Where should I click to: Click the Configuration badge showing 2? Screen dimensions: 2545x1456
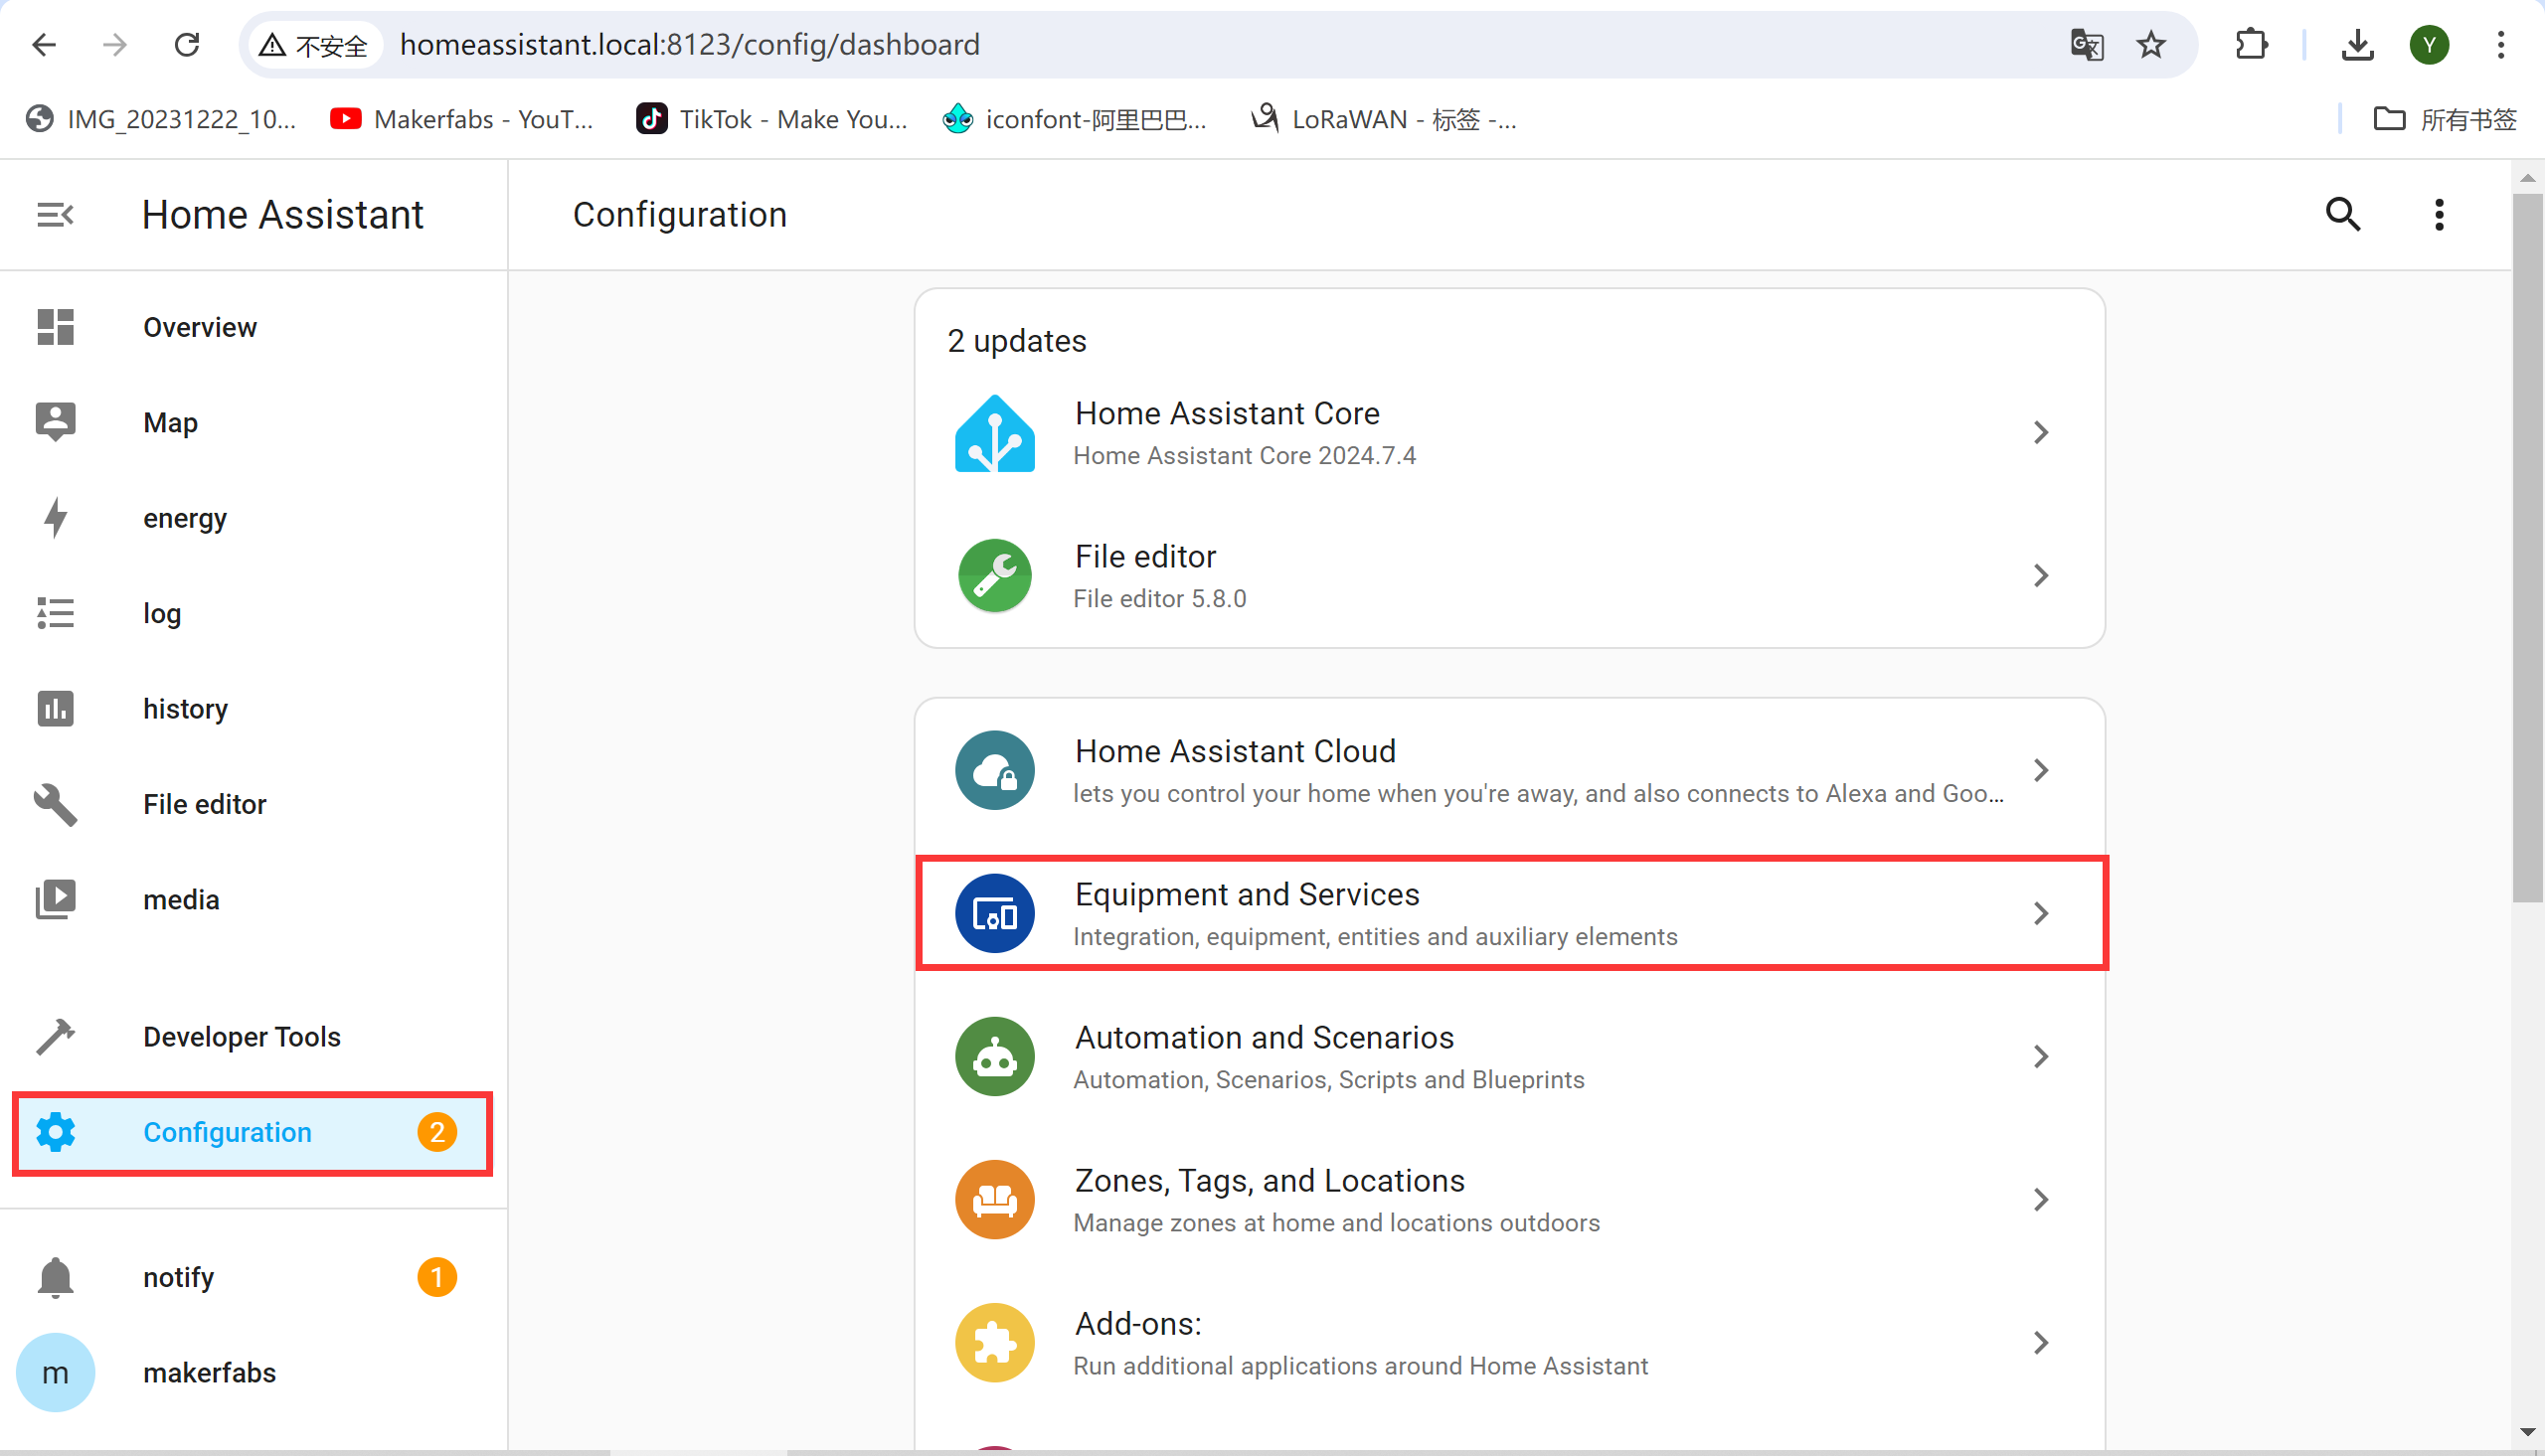click(437, 1132)
